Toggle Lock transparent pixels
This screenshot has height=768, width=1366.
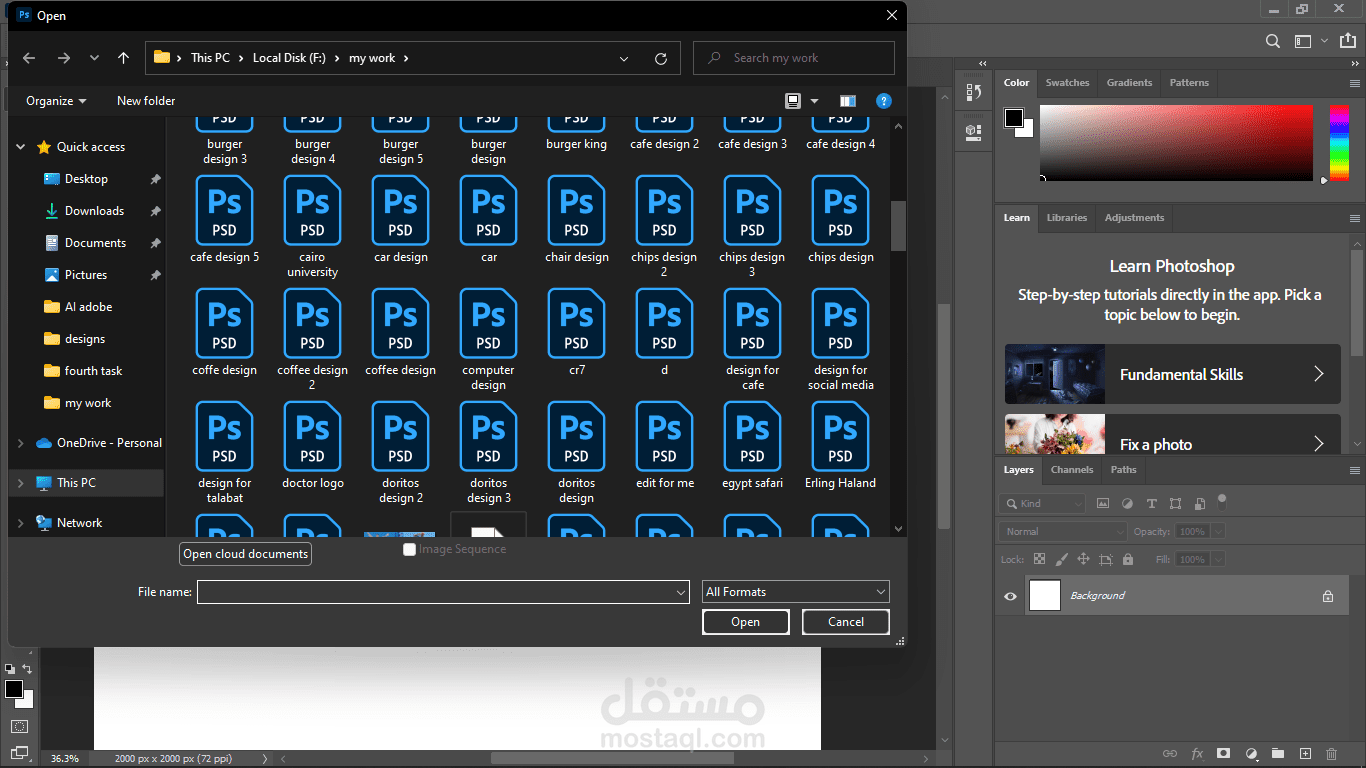pos(1040,560)
